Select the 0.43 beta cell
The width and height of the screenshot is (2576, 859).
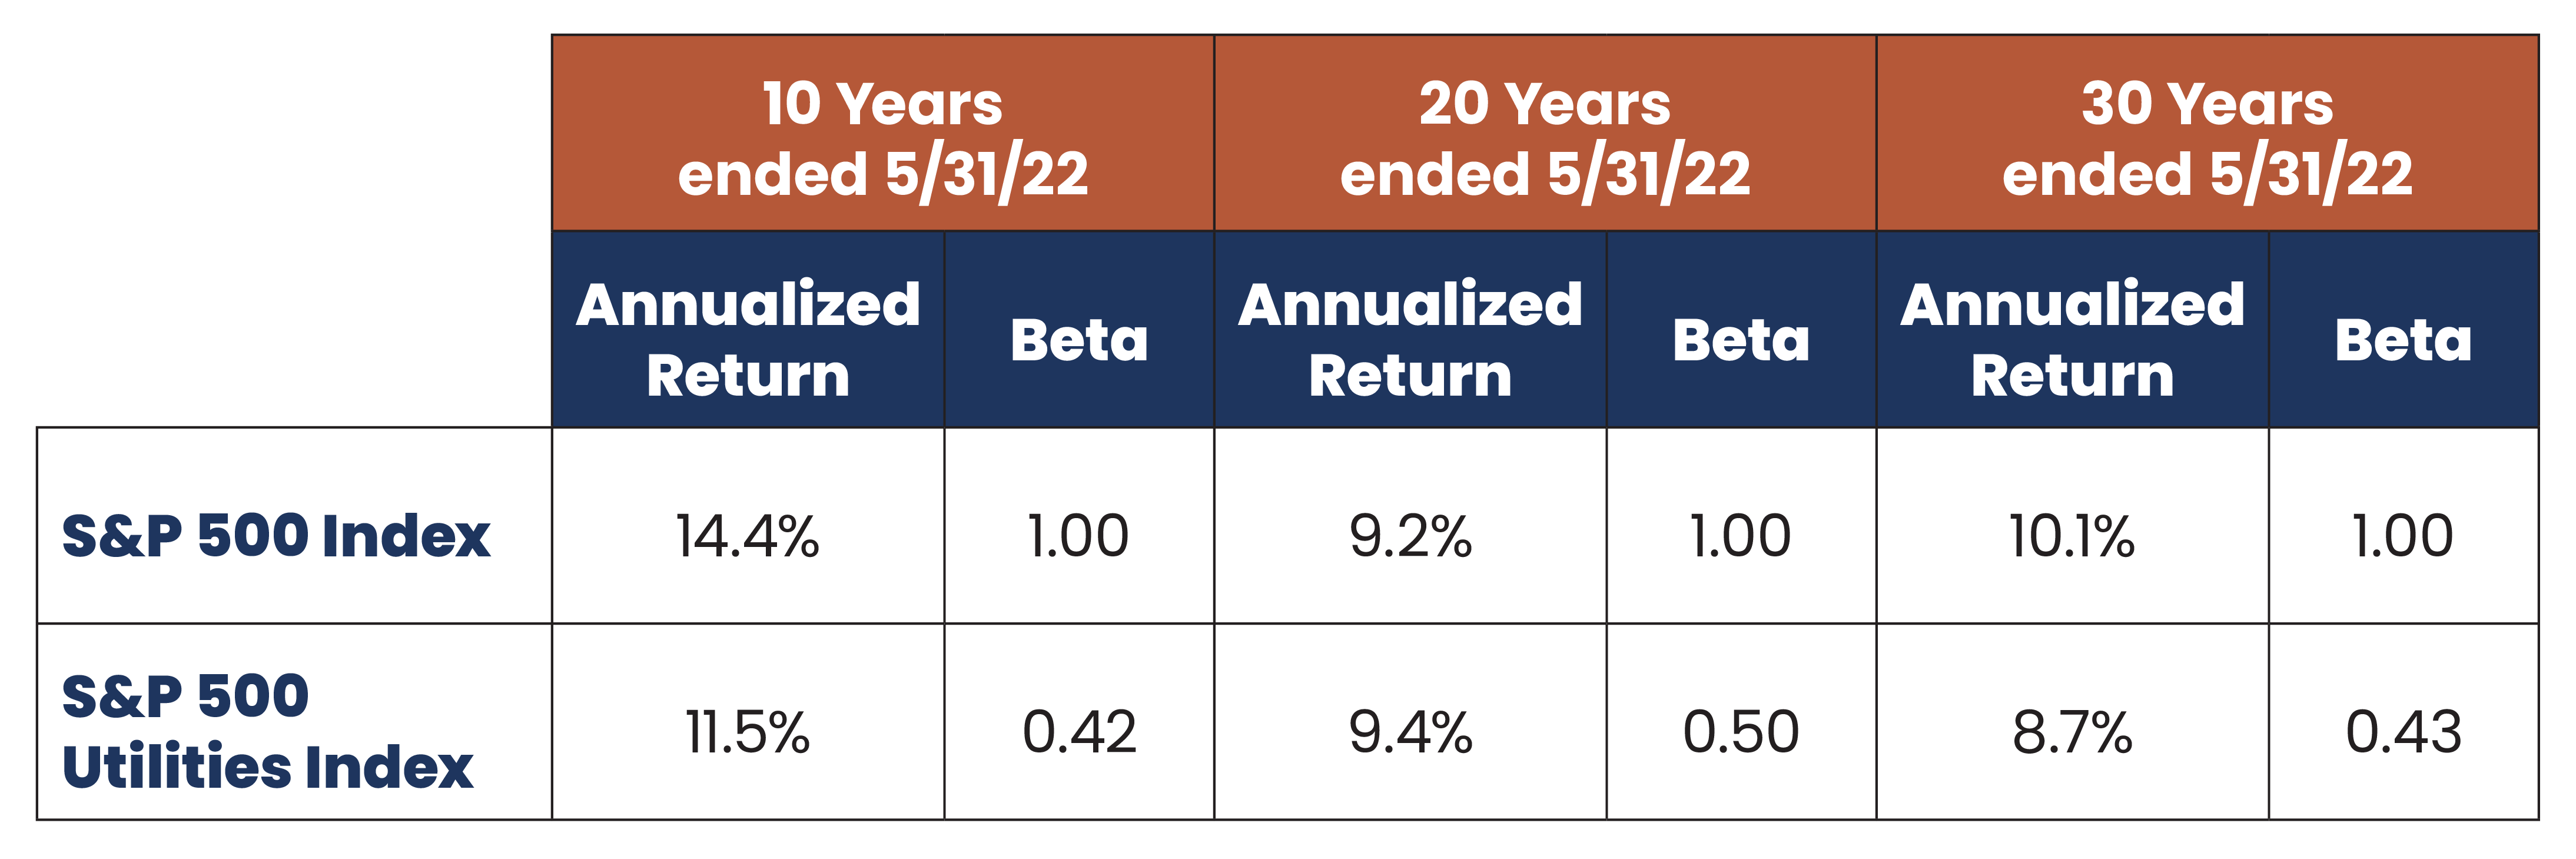(x=2403, y=731)
